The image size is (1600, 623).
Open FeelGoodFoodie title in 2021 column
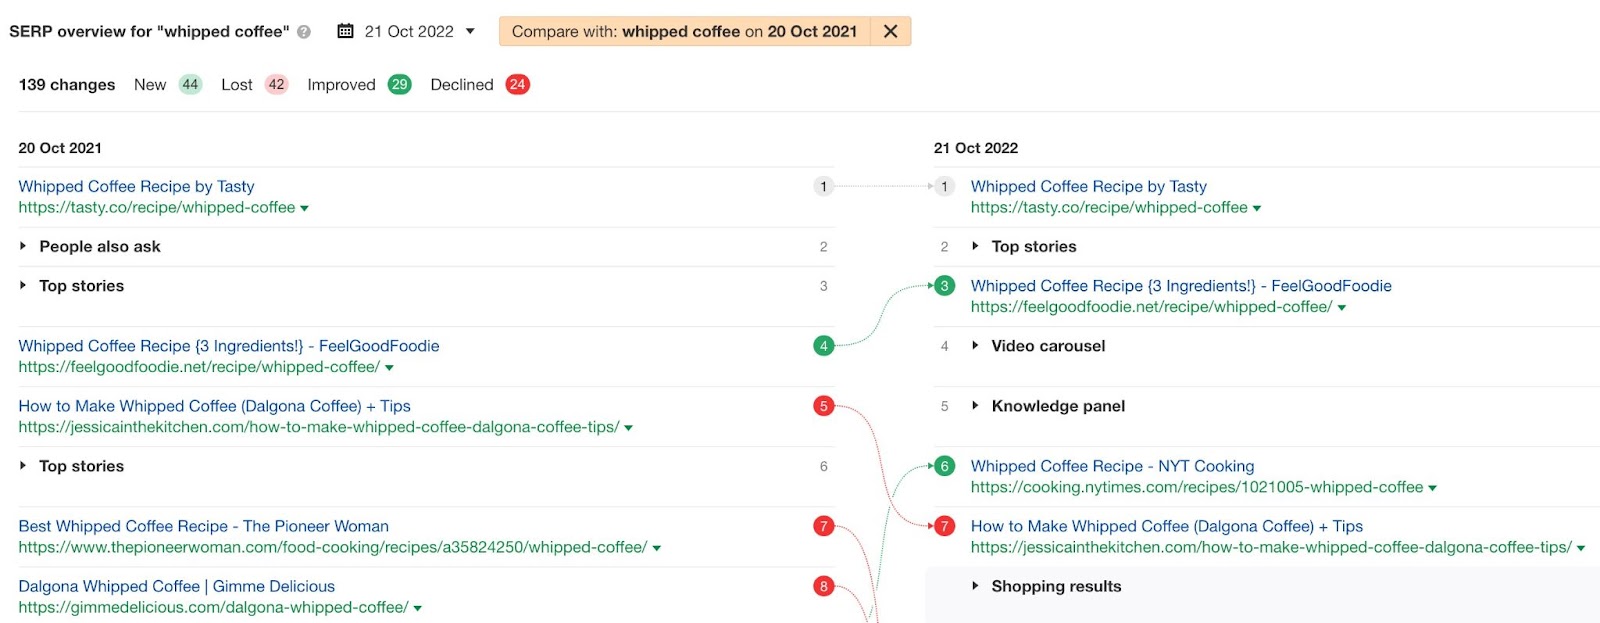229,346
